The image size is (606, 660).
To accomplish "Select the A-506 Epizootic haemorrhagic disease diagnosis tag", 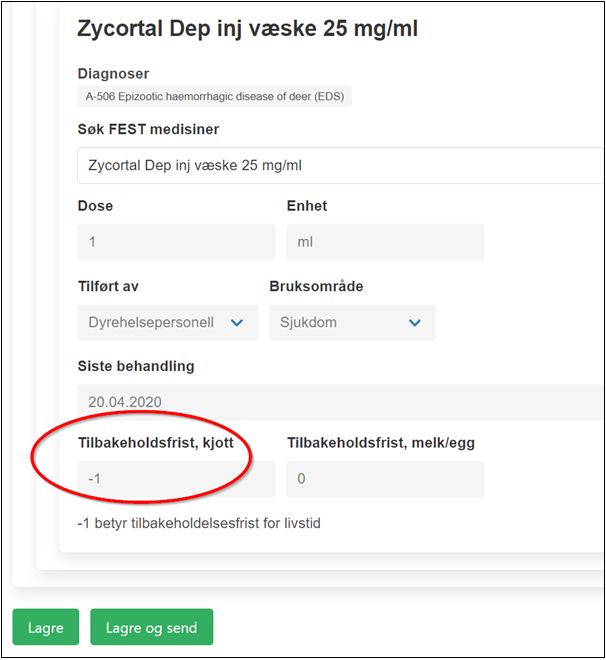I will click(x=215, y=97).
